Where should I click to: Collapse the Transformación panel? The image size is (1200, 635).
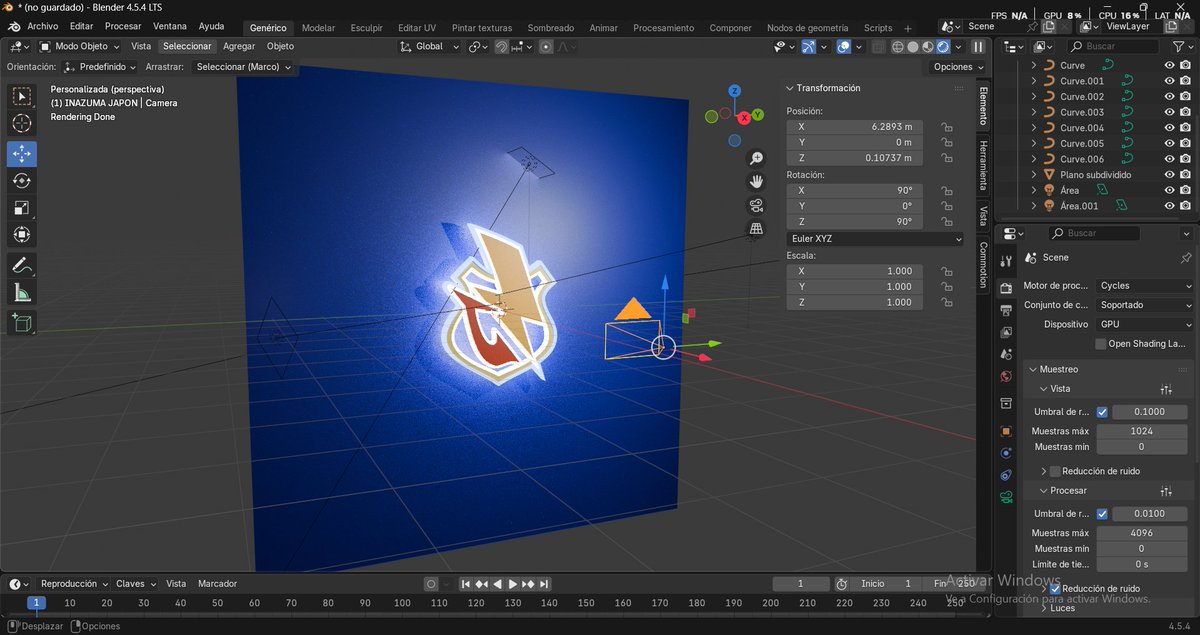pos(790,88)
